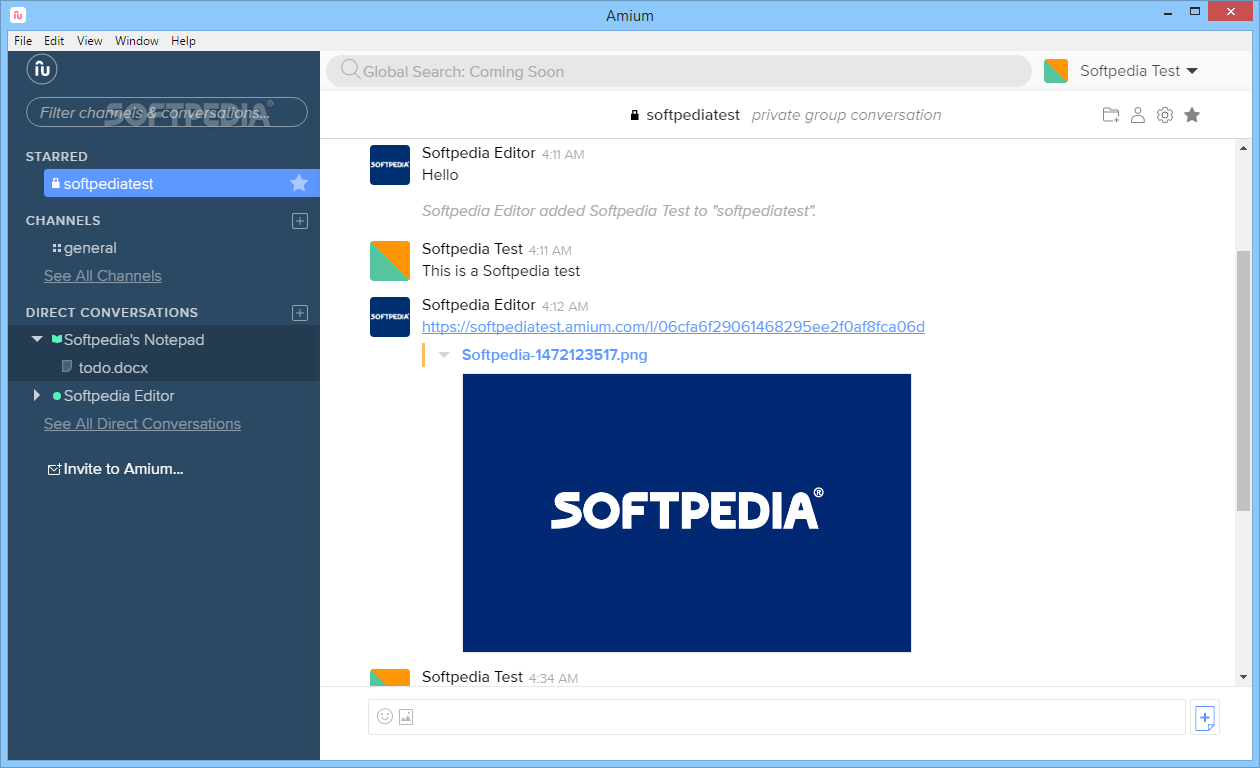Click the document icon beside todo.docx
This screenshot has width=1260, height=768.
click(x=67, y=368)
